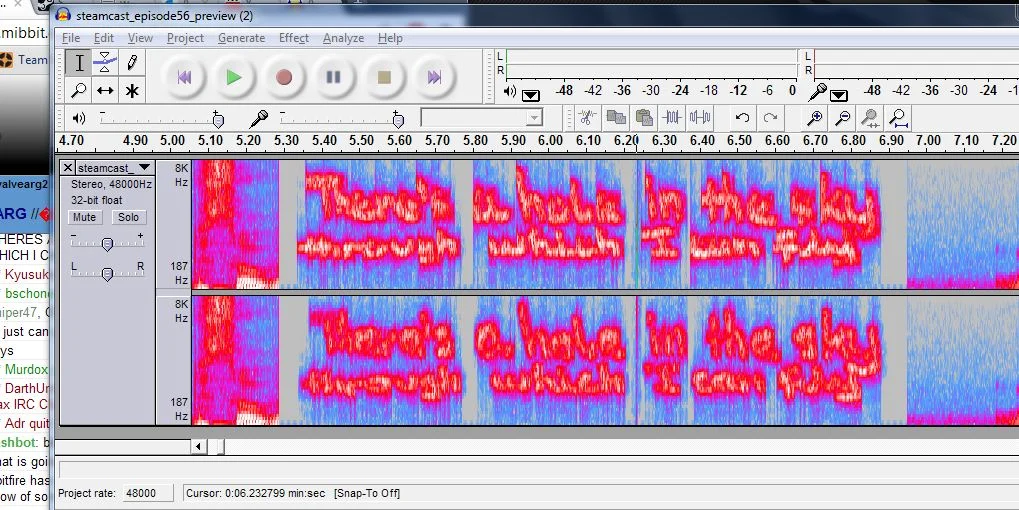Image resolution: width=1019 pixels, height=510 pixels.
Task: Close the steamcast track
Action: 68,168
